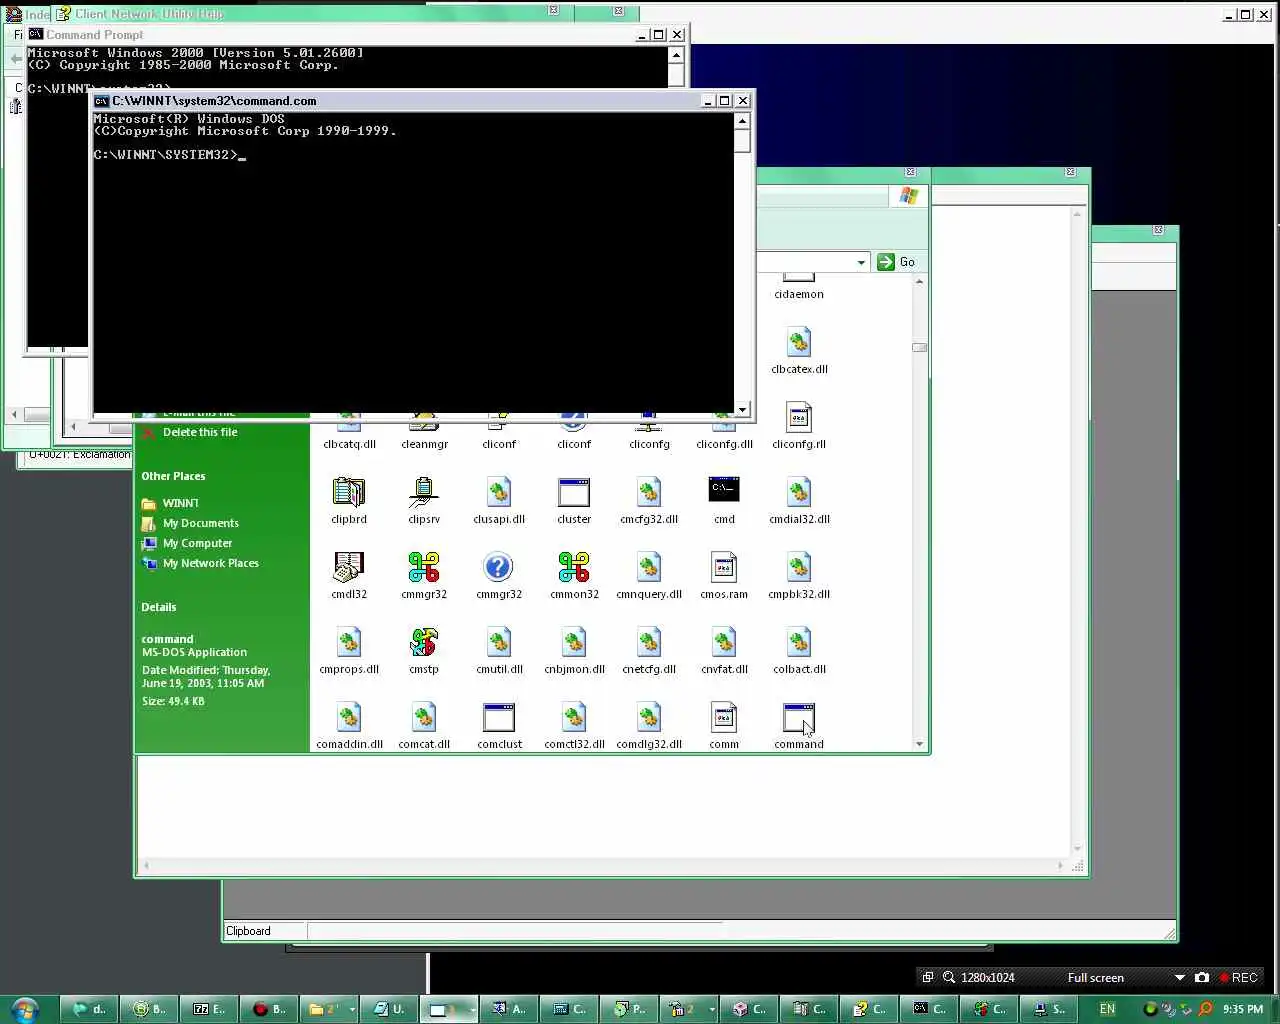Select the cmpbk32.dll file icon

(x=799, y=566)
